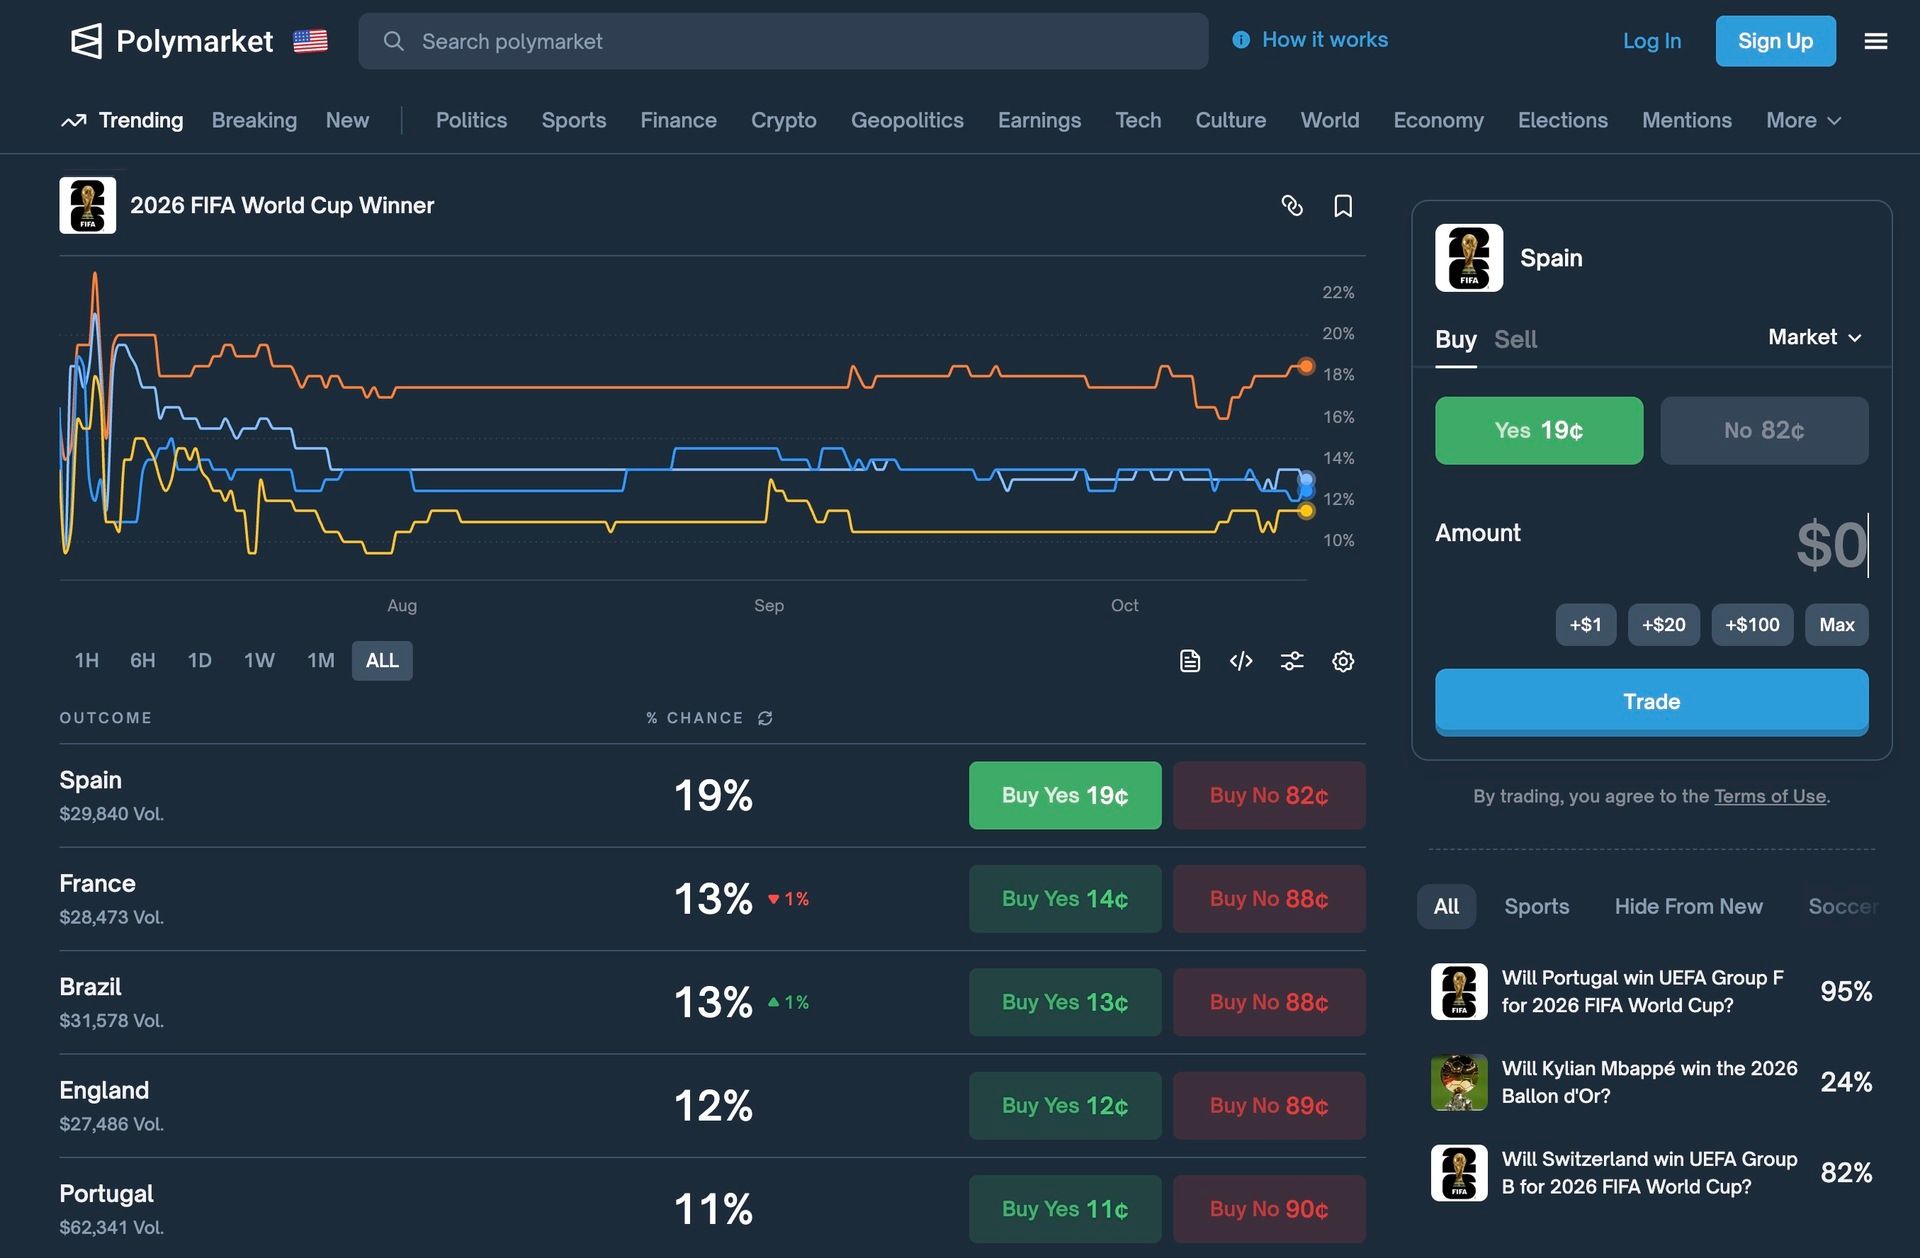Open the hamburger menu
This screenshot has height=1258, width=1920.
point(1876,41)
